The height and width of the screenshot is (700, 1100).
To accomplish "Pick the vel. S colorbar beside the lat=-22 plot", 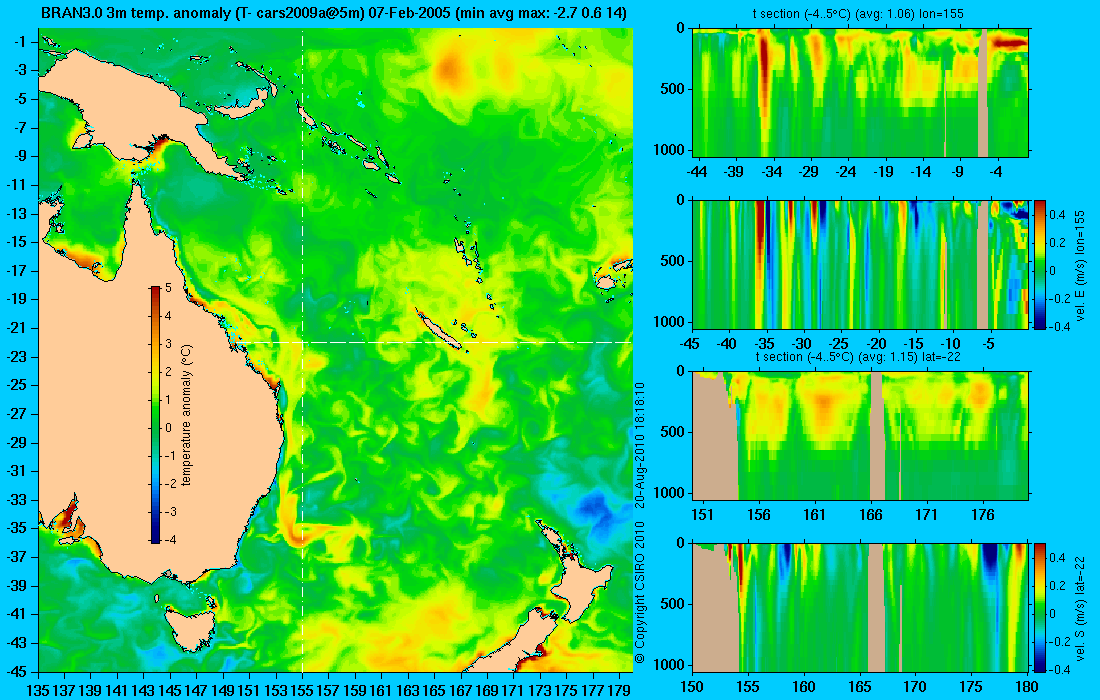I will tap(1039, 607).
